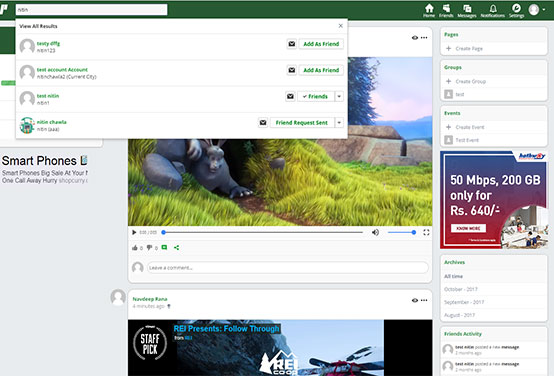Send message to nitin chawla

pyautogui.click(x=263, y=122)
